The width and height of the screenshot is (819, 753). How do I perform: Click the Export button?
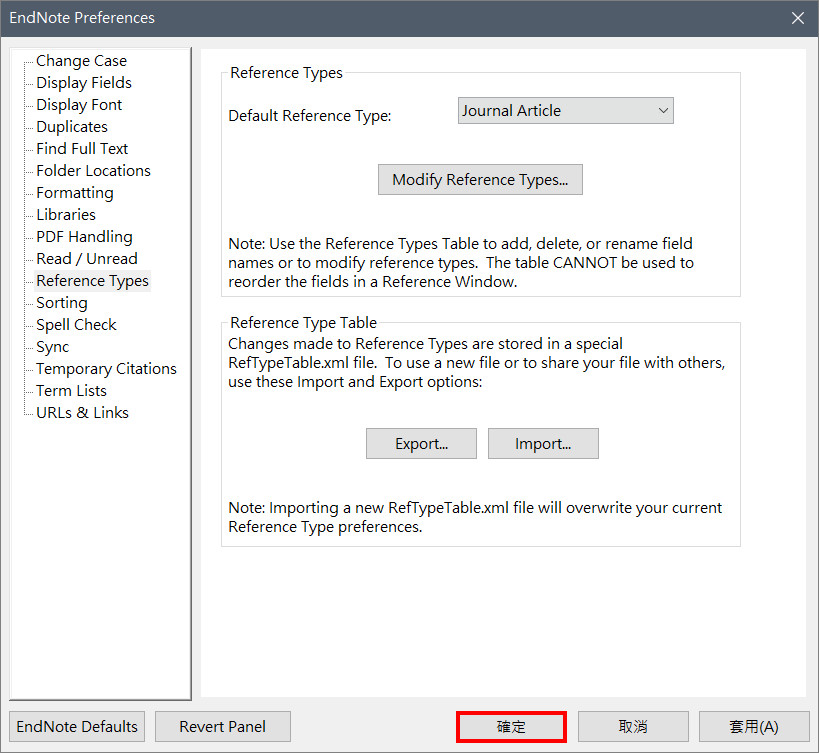421,444
